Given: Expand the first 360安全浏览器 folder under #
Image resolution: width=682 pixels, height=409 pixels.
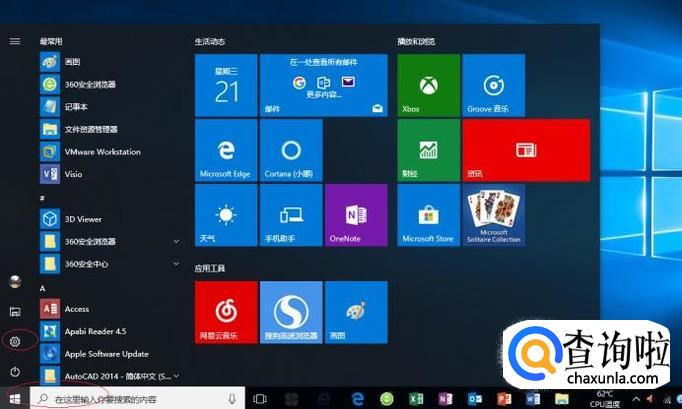Looking at the screenshot, I should click(x=176, y=241).
